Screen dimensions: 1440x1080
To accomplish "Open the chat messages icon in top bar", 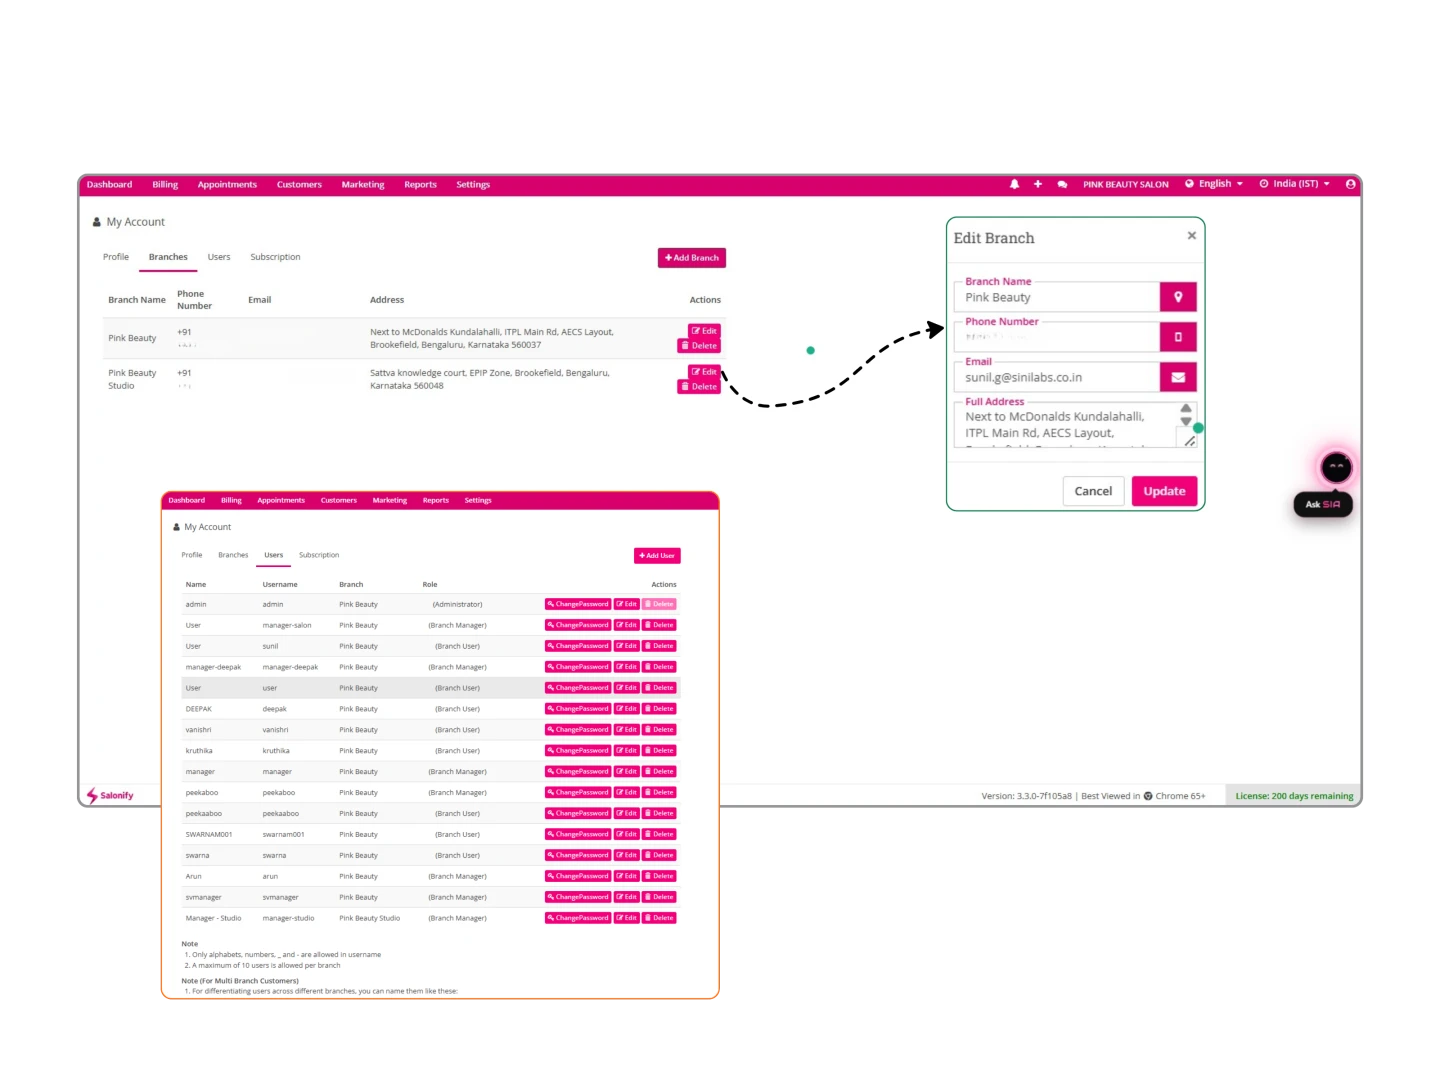I will [1062, 184].
